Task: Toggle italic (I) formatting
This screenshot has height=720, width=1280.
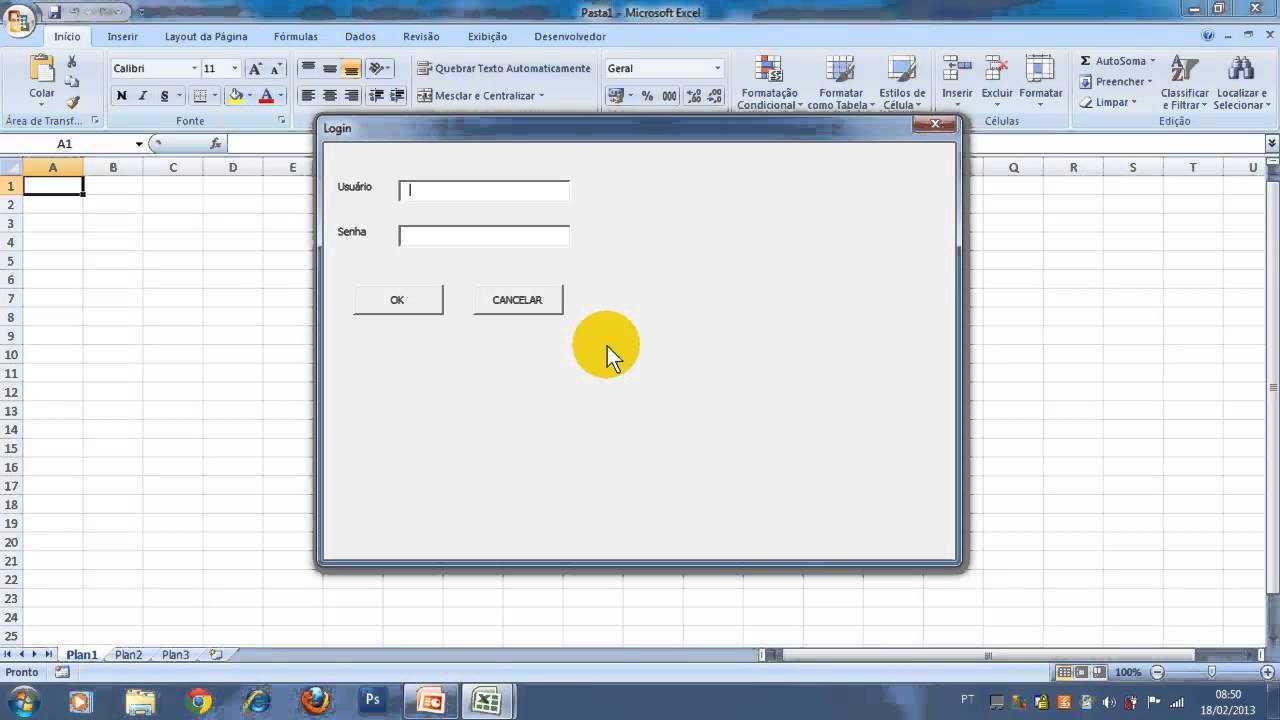Action: click(x=142, y=96)
